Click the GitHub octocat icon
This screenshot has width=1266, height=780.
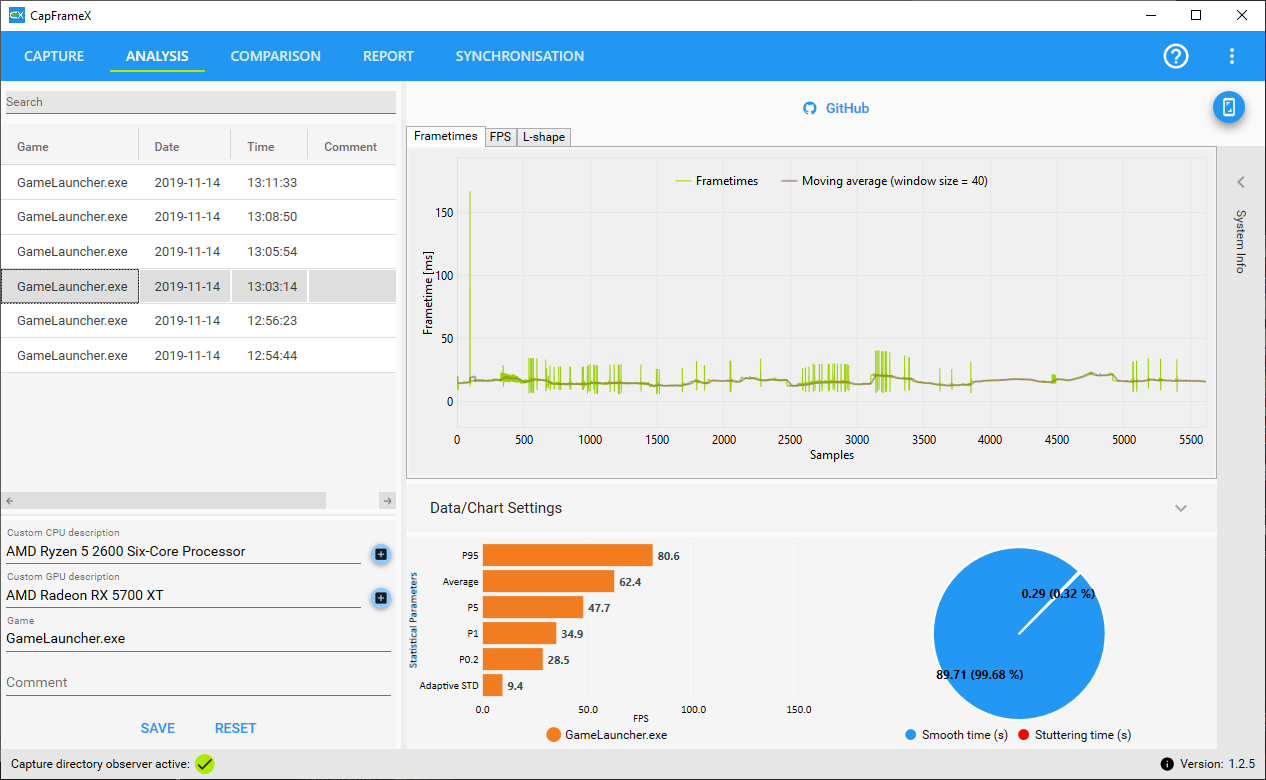coord(810,108)
